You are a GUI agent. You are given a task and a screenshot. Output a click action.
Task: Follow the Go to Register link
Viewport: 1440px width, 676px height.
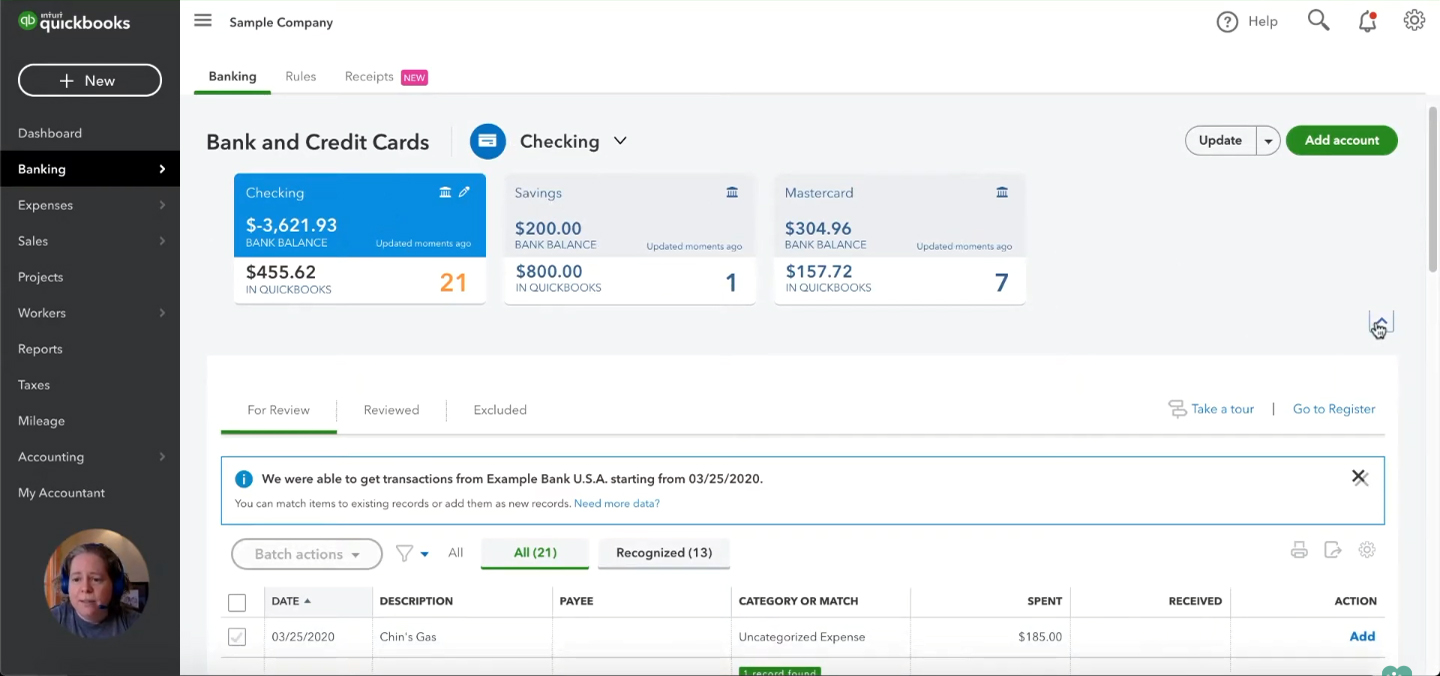pyautogui.click(x=1334, y=409)
